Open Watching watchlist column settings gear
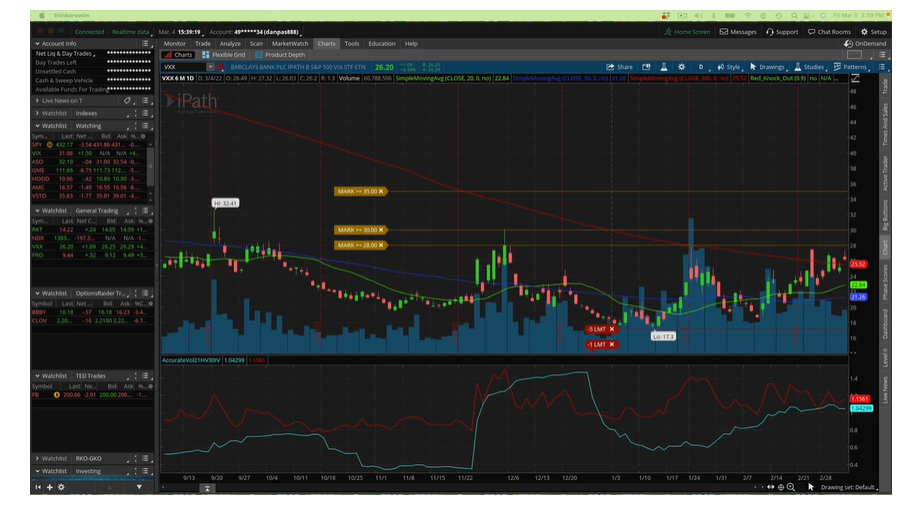The width and height of the screenshot is (916, 523). click(x=144, y=136)
